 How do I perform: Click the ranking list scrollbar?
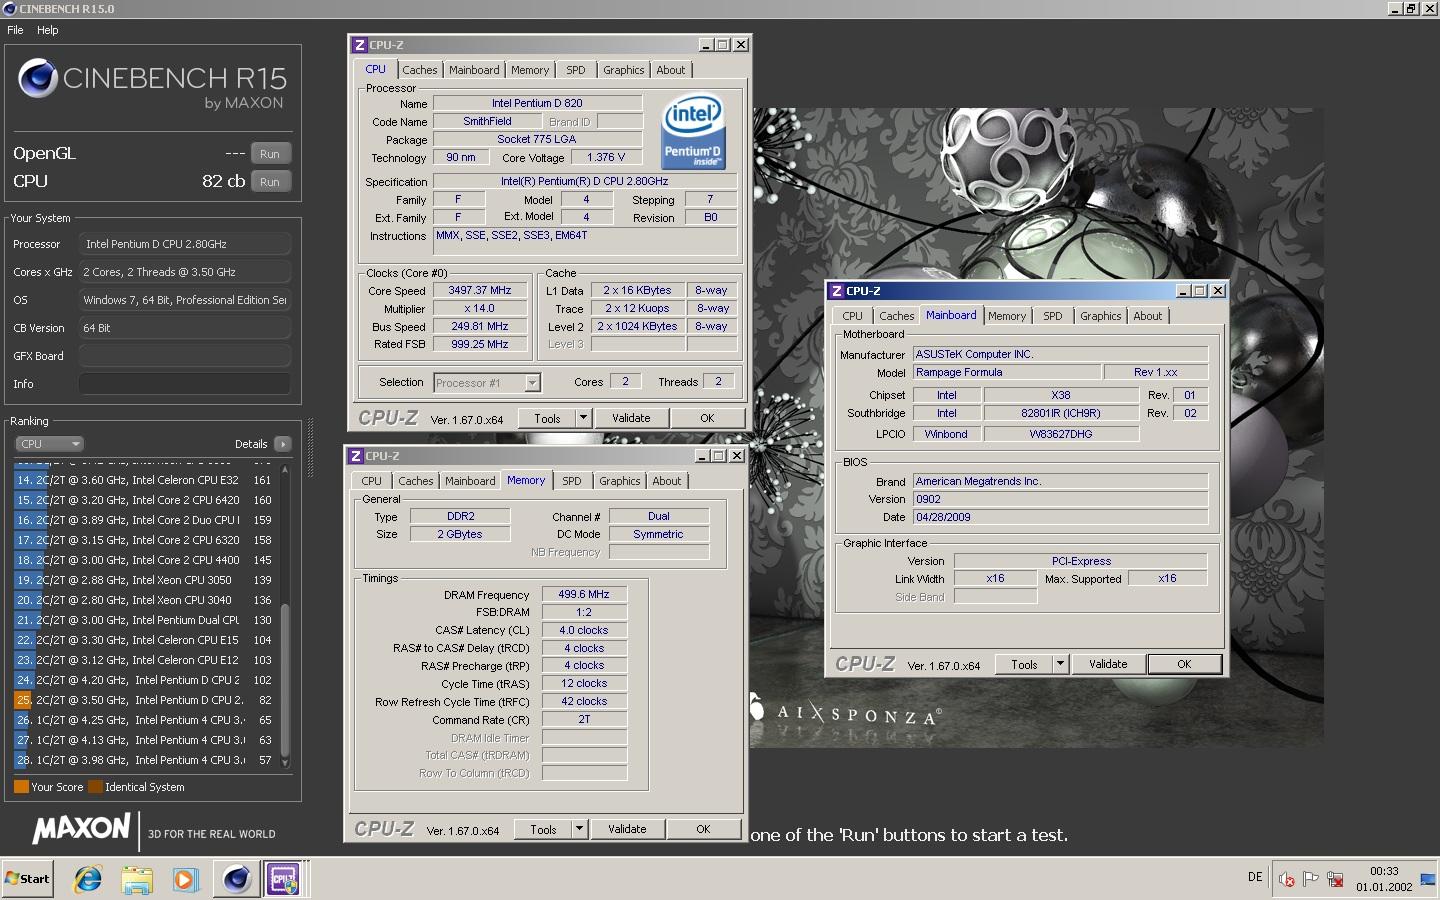coord(285,680)
